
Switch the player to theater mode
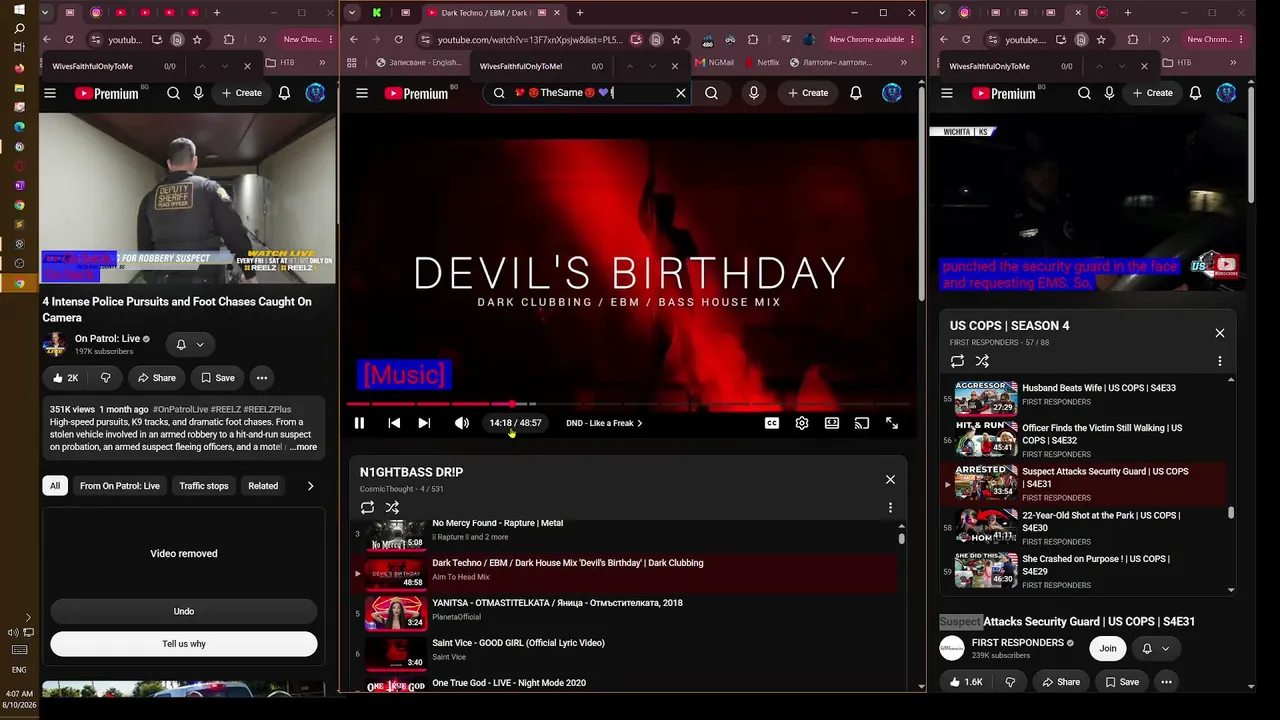pos(832,423)
